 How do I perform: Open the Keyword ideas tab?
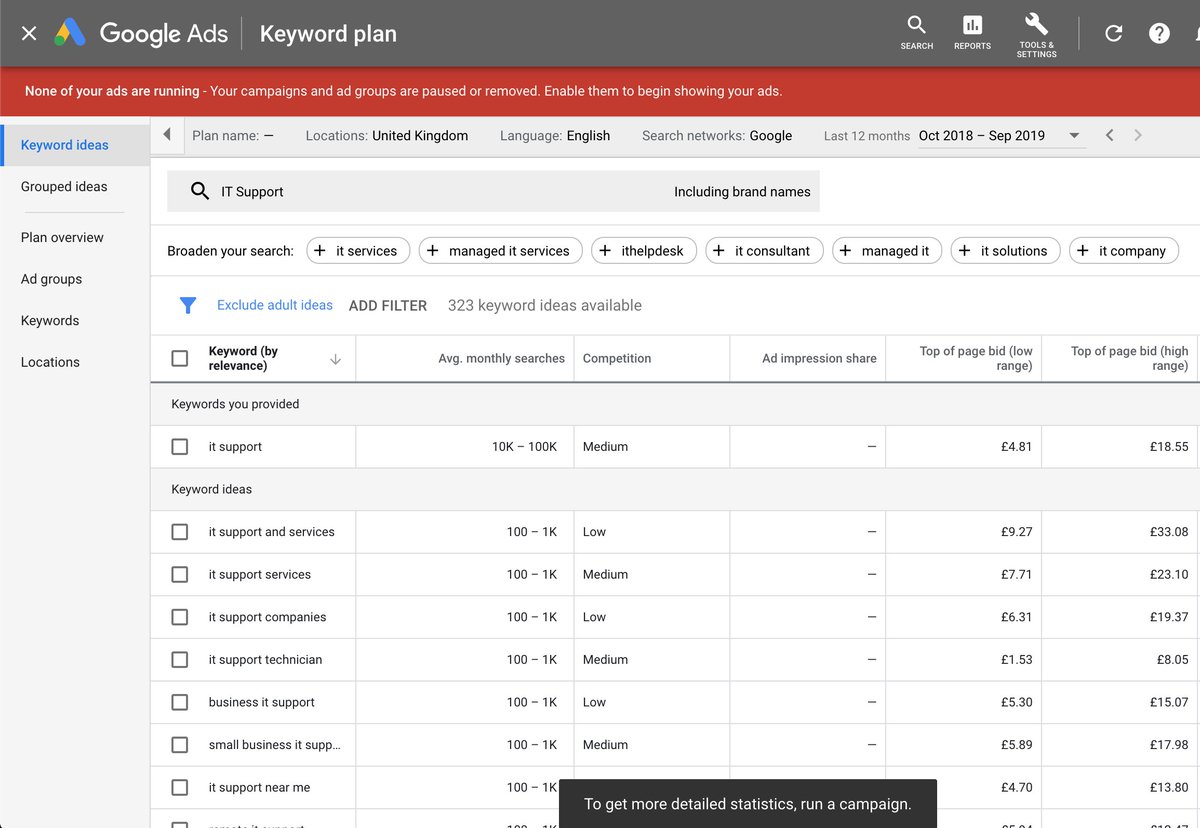[75, 145]
